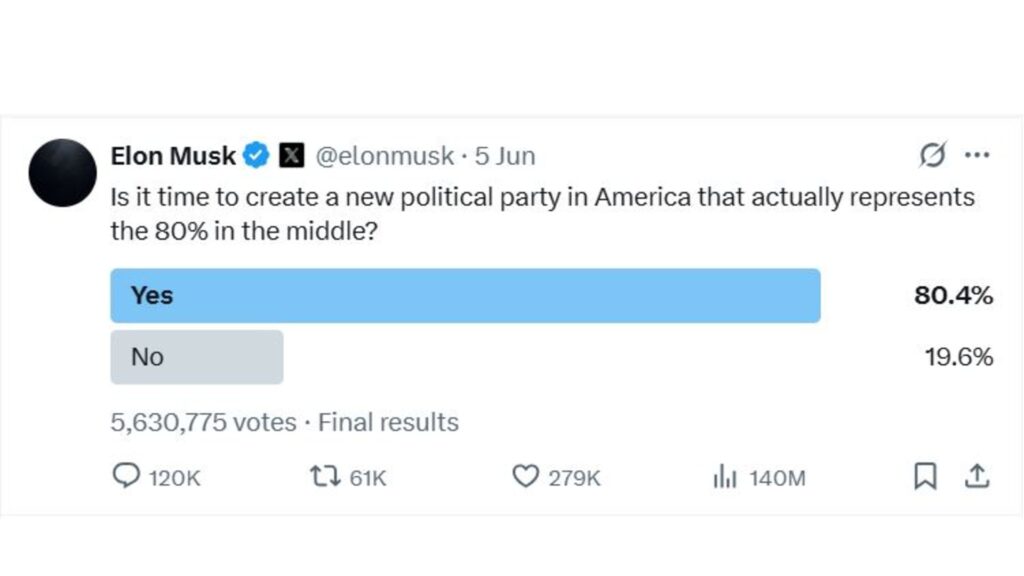Click the reply speech bubble icon
1024x576 pixels.
126,476
